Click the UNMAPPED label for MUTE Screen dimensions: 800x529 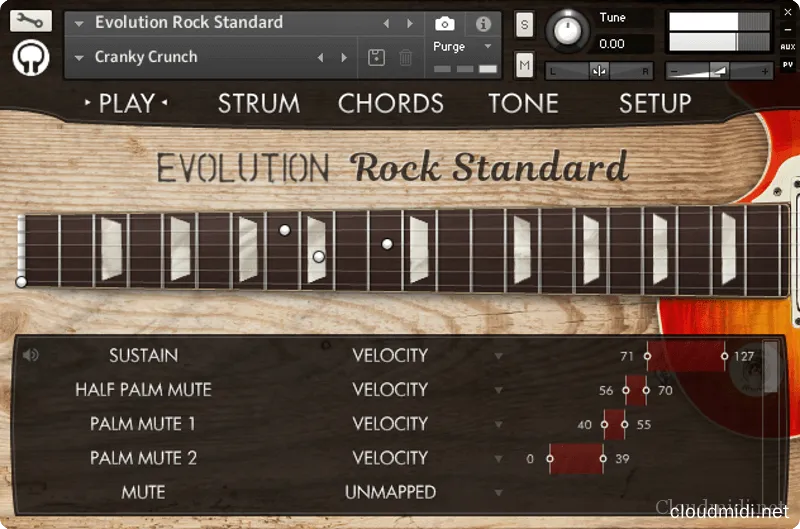click(x=390, y=492)
